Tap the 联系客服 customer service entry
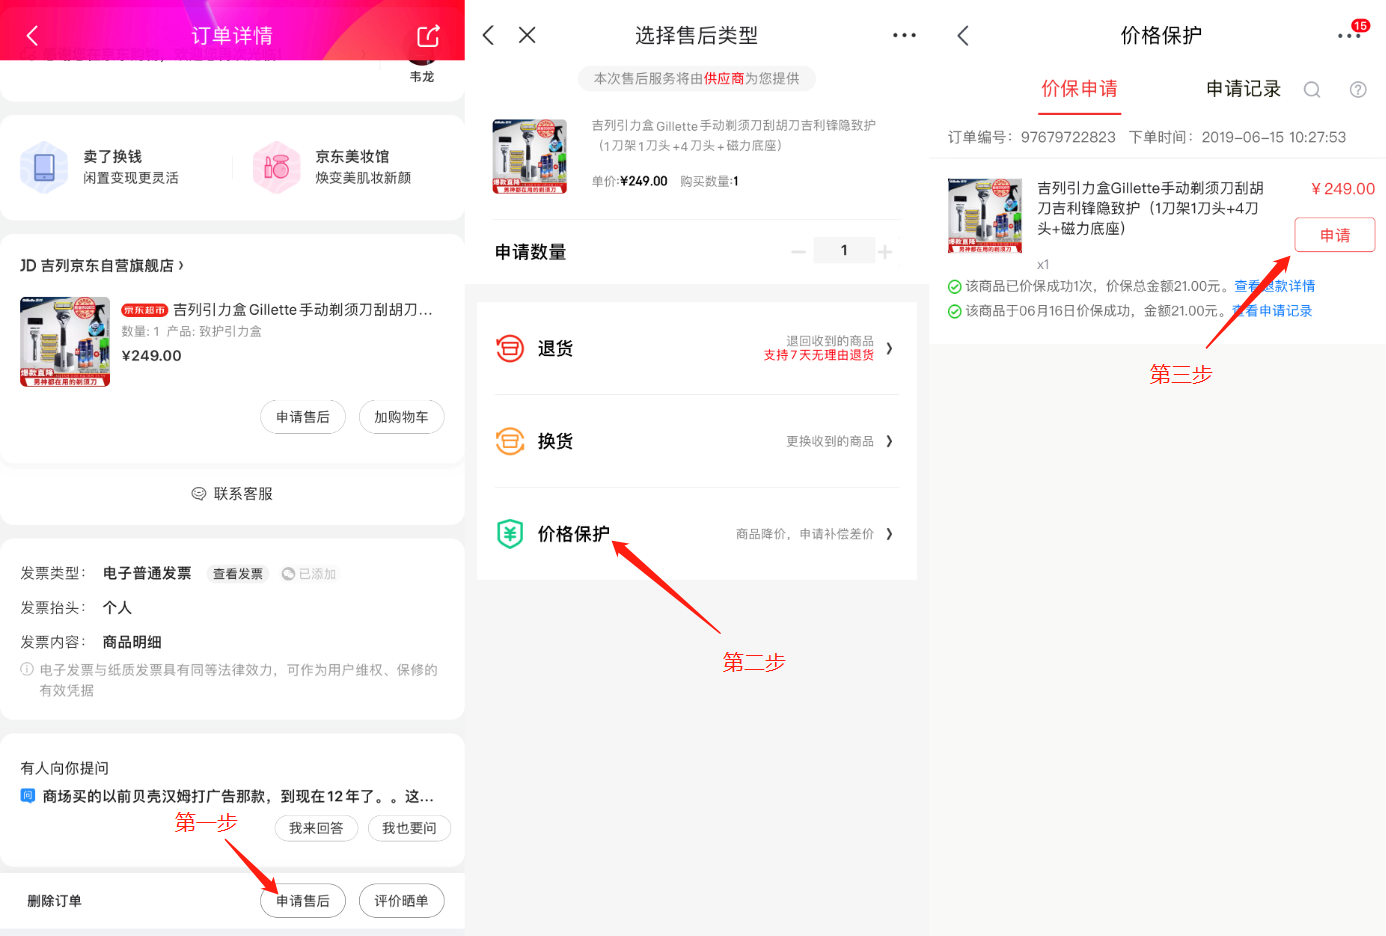This screenshot has width=1386, height=936. coord(232,494)
